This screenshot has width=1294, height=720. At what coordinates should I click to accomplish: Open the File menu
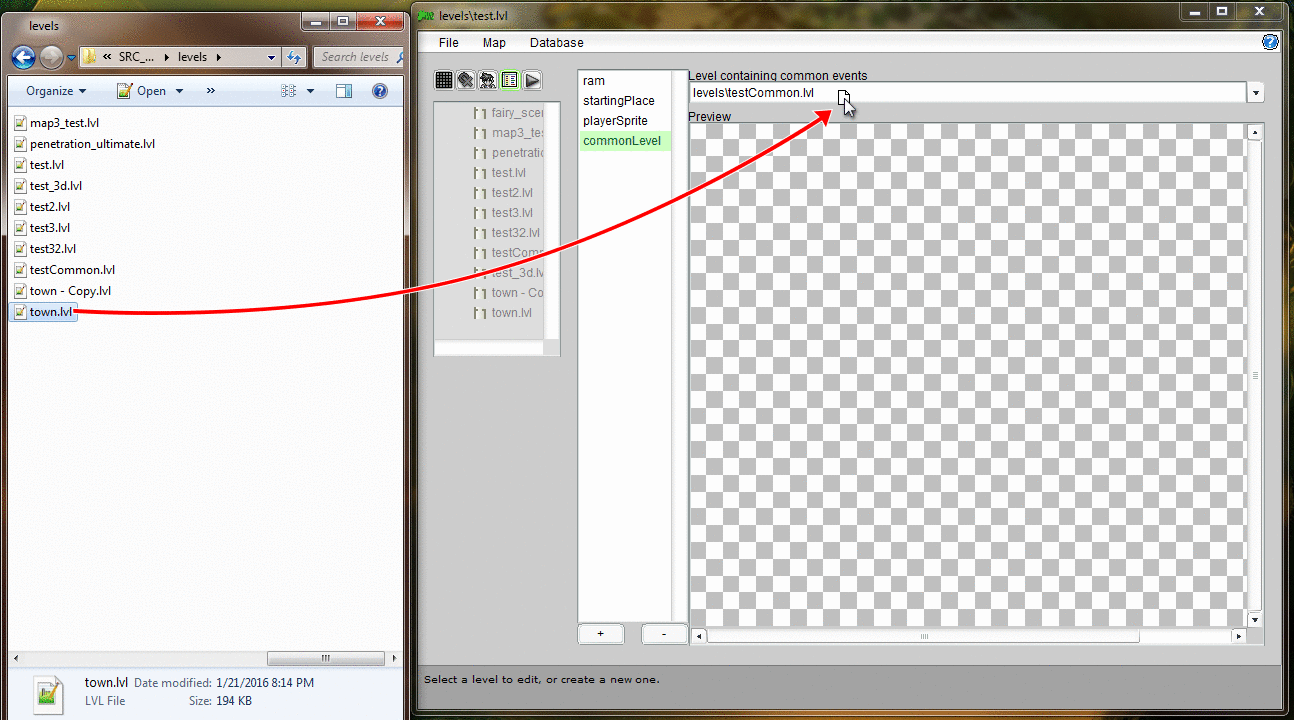[449, 43]
